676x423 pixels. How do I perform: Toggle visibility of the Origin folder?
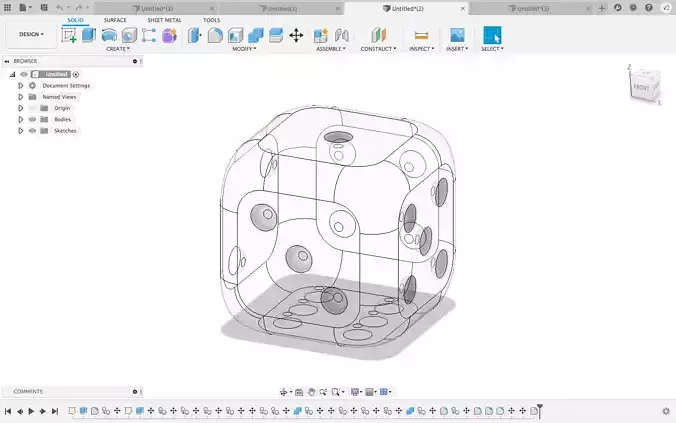[x=32, y=108]
